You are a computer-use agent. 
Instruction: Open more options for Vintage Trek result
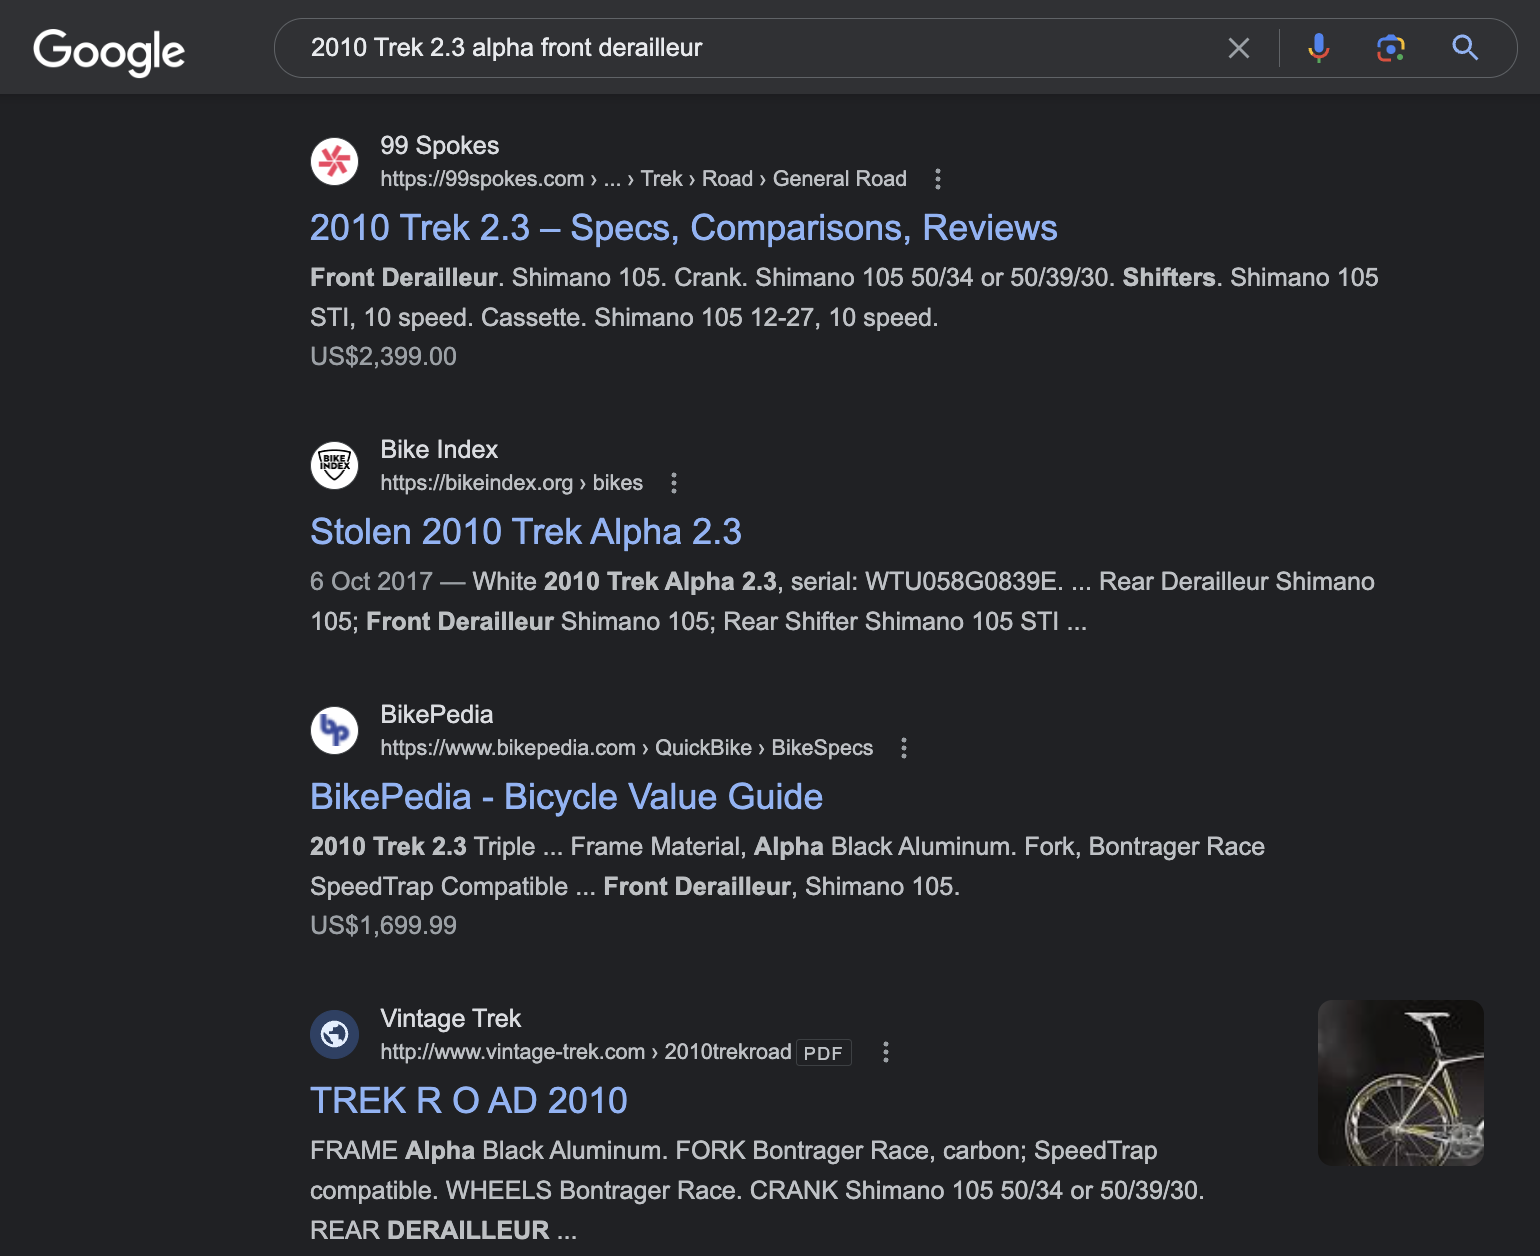tap(886, 1052)
